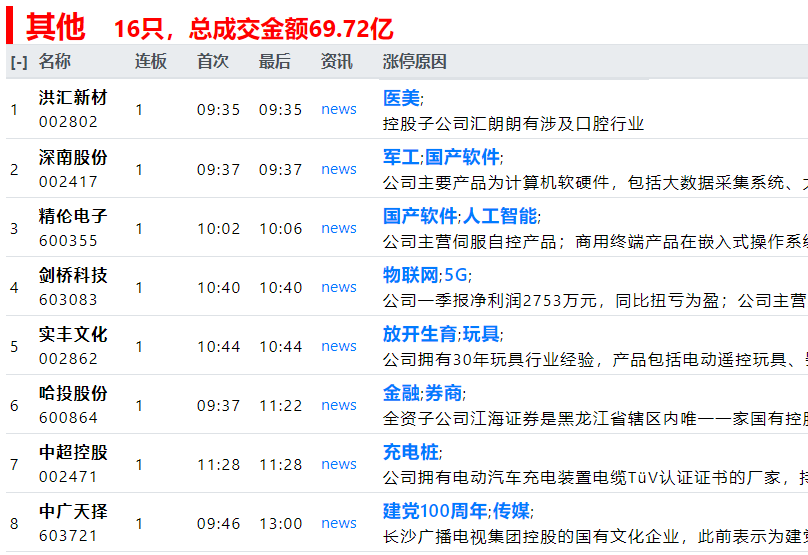Click stock code 600864
Image resolution: width=808 pixels, height=555 pixels.
point(68,418)
